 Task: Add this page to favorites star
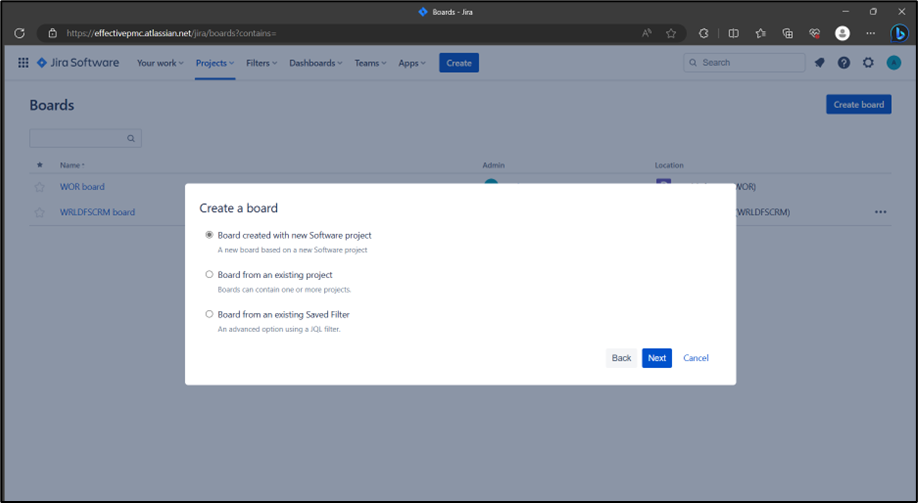pyautogui.click(x=671, y=33)
